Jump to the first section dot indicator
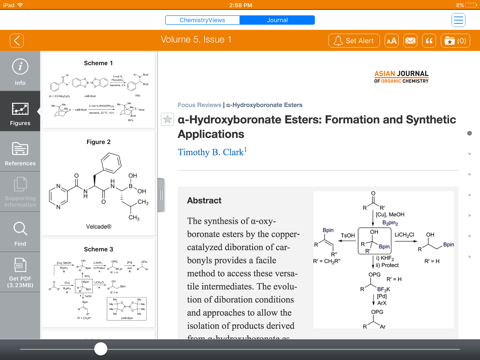480x360 pixels. pos(469,133)
